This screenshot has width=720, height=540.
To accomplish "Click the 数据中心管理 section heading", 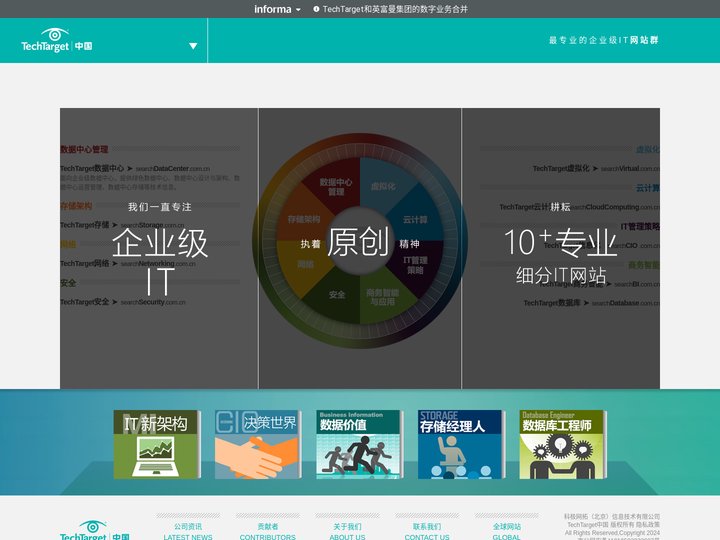I will point(84,149).
